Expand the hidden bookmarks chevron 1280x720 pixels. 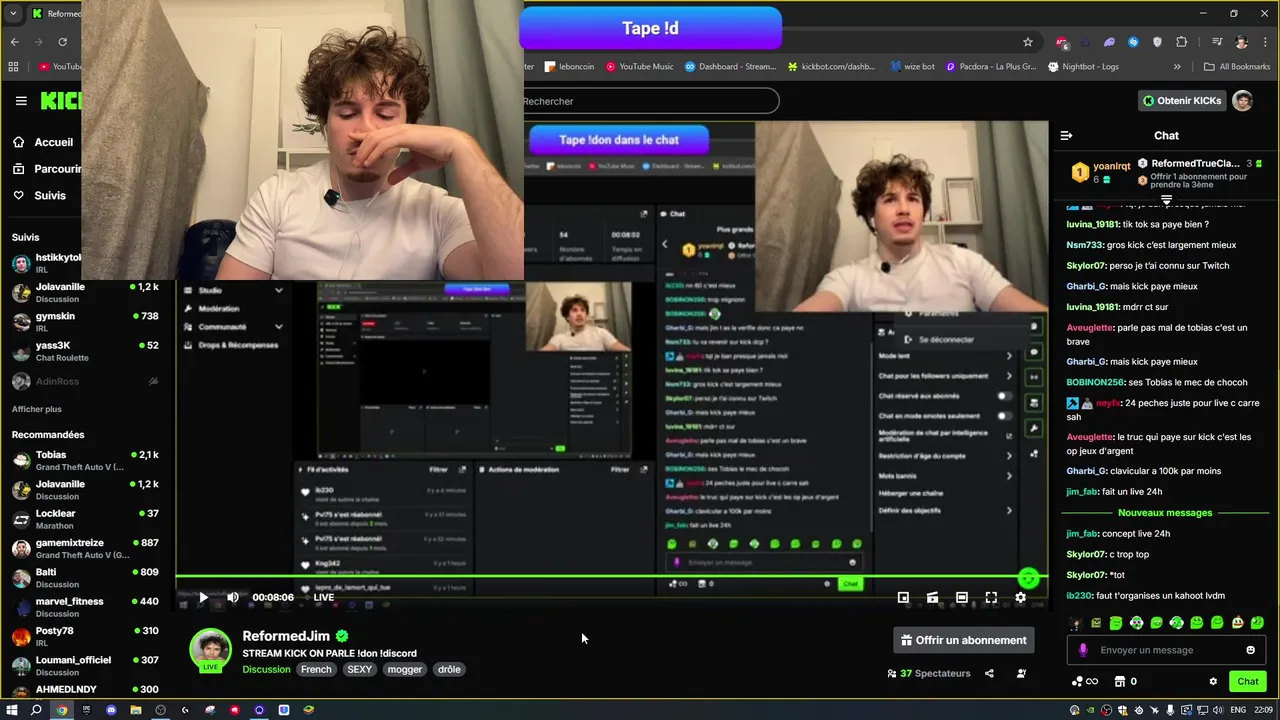(x=1177, y=67)
